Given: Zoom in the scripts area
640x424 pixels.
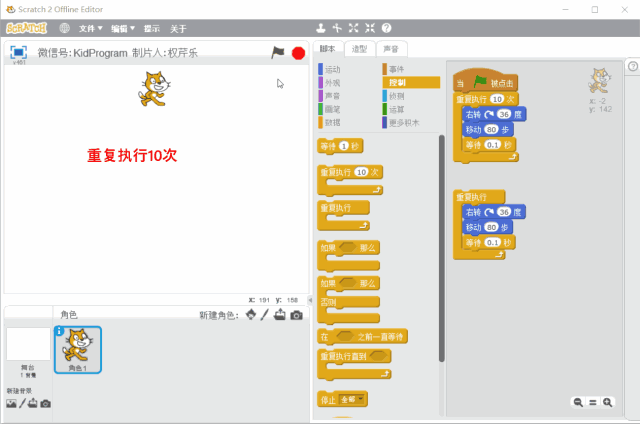Looking at the screenshot, I should point(607,402).
